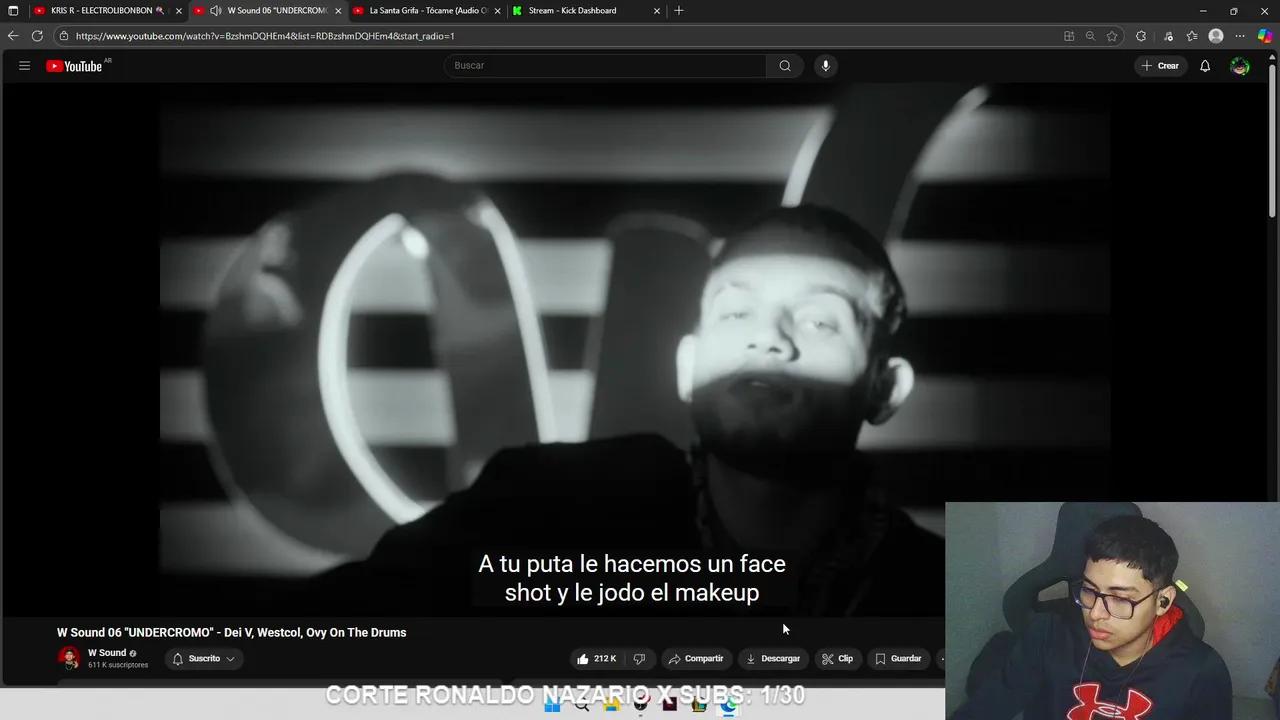Switch to the Stream - Kick Dashboard tab

click(x=587, y=11)
